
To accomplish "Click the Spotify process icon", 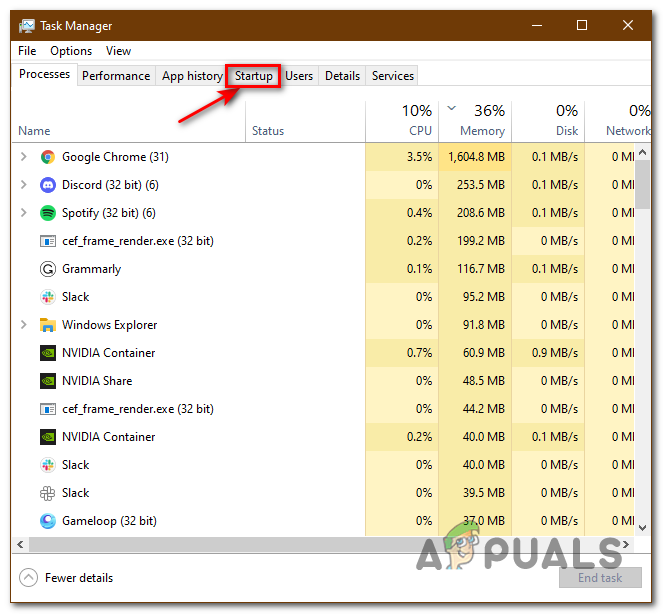I will (x=48, y=213).
